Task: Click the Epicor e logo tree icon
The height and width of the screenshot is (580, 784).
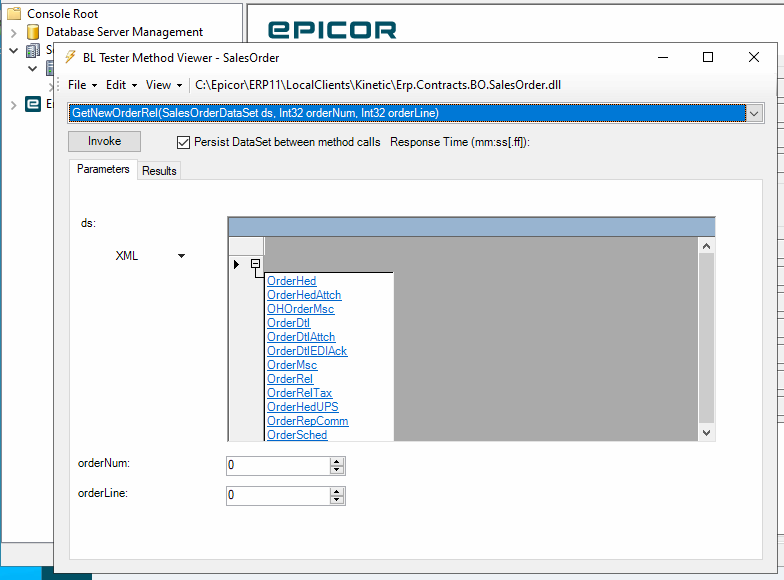Action: tap(33, 104)
